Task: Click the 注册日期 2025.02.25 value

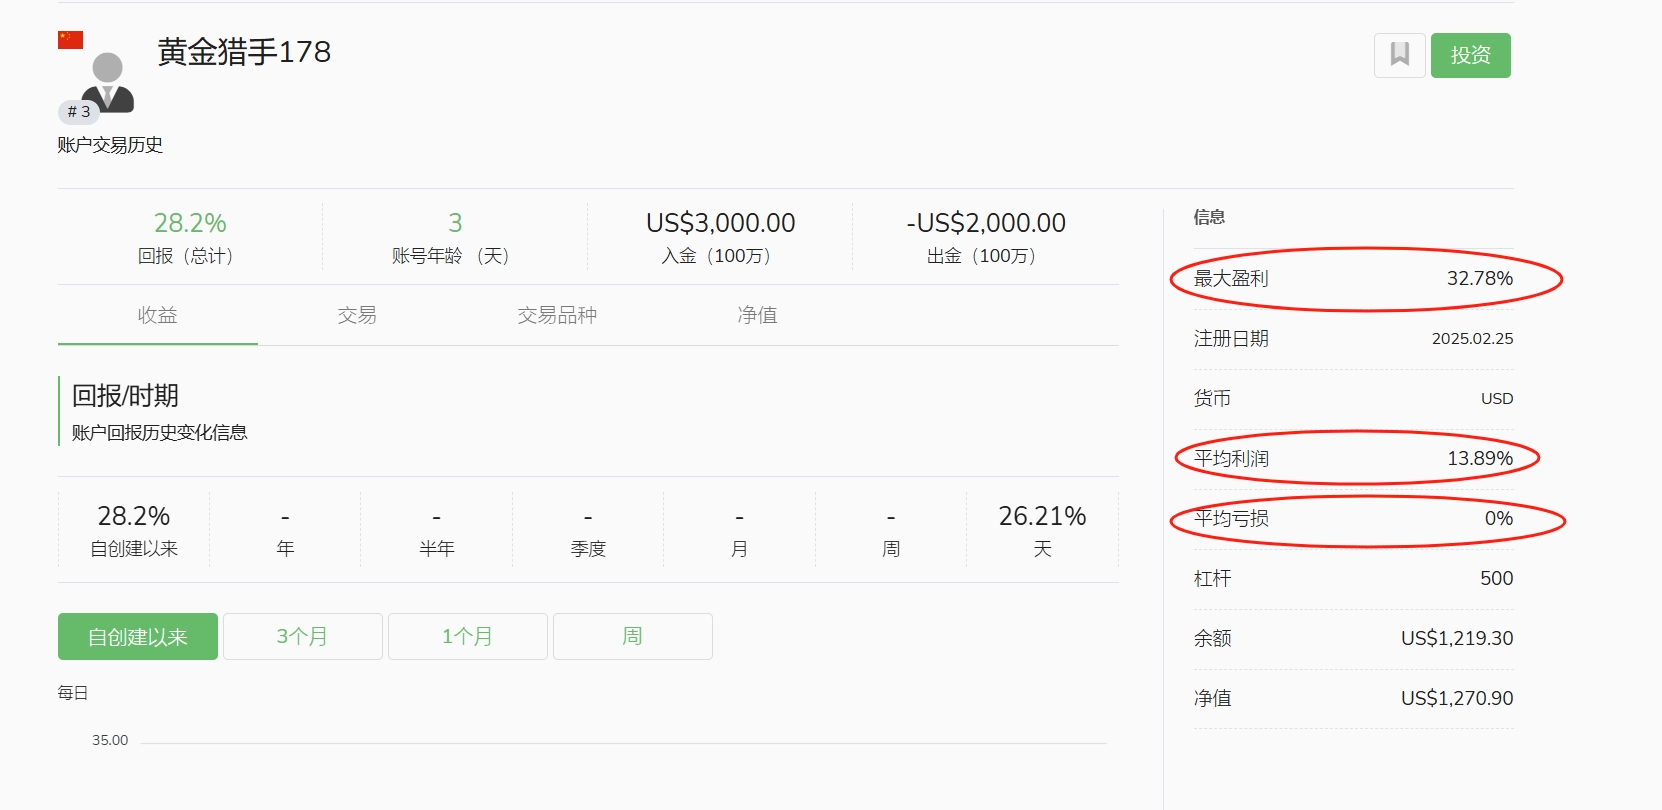Action: [x=1472, y=338]
